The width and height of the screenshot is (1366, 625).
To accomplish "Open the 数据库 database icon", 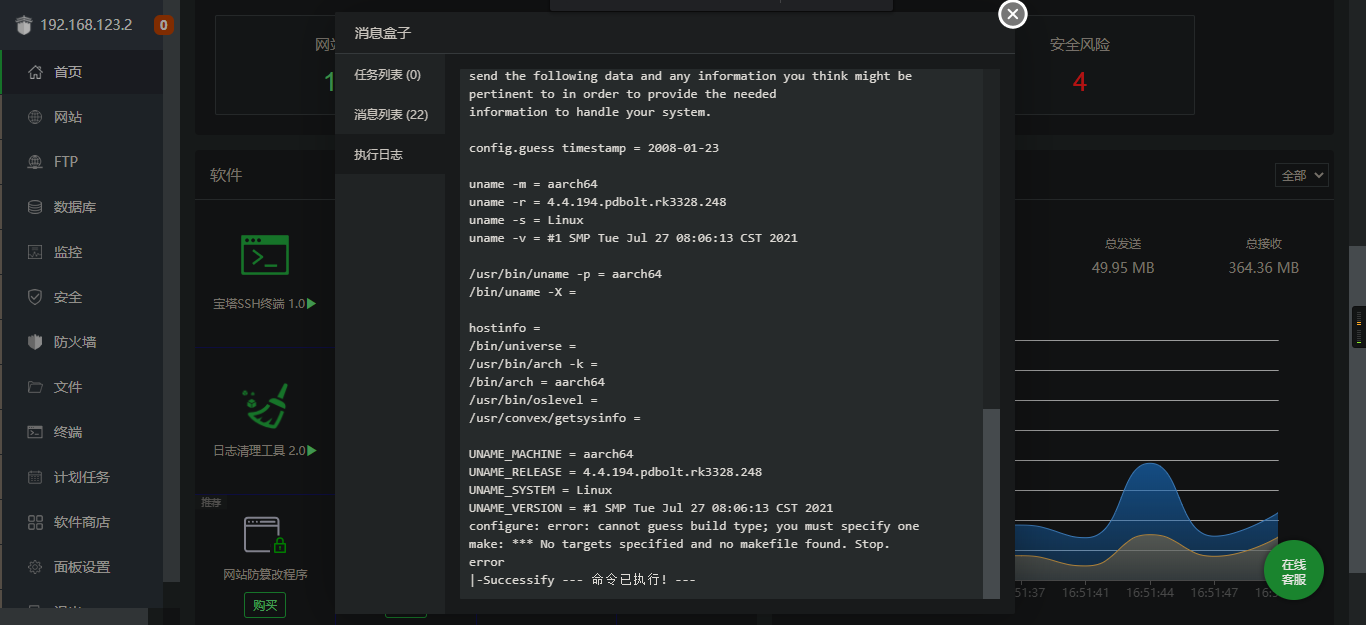I will pos(35,207).
